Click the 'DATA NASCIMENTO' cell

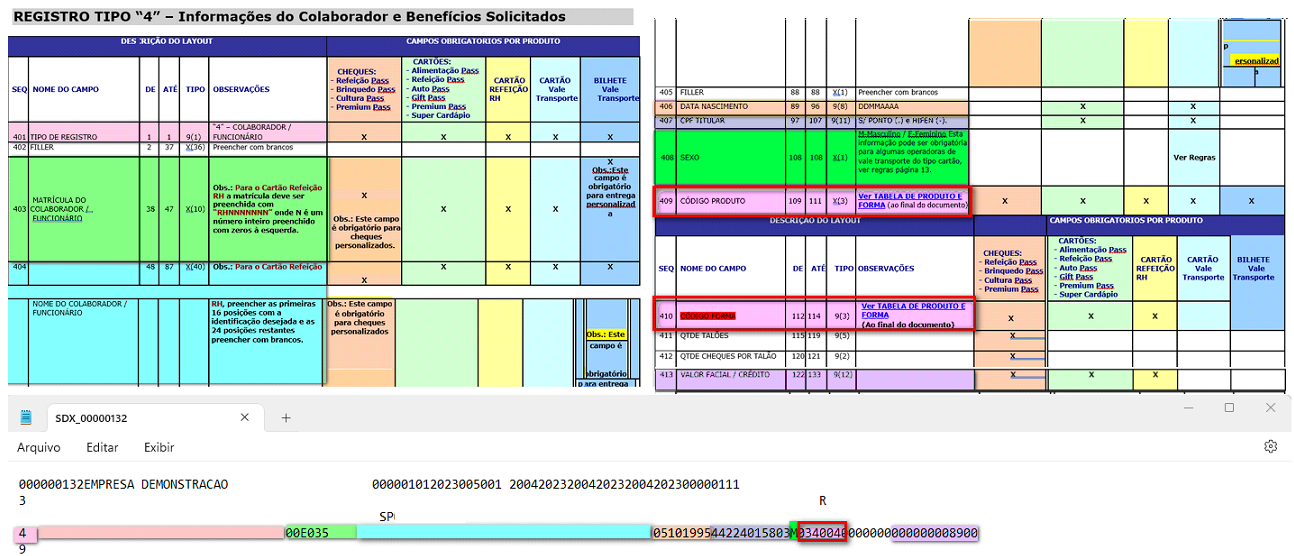pos(733,106)
